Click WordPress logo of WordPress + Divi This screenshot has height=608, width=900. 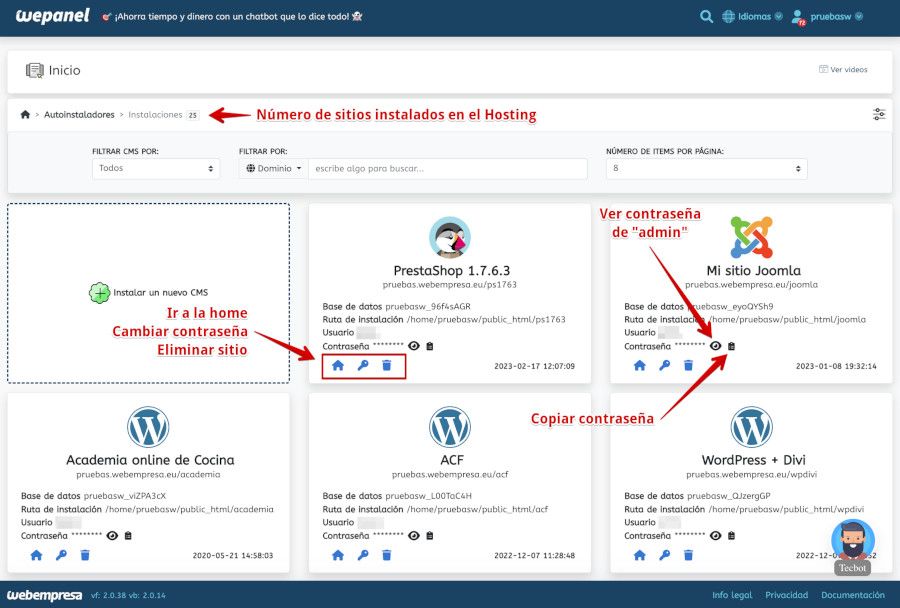[x=751, y=427]
